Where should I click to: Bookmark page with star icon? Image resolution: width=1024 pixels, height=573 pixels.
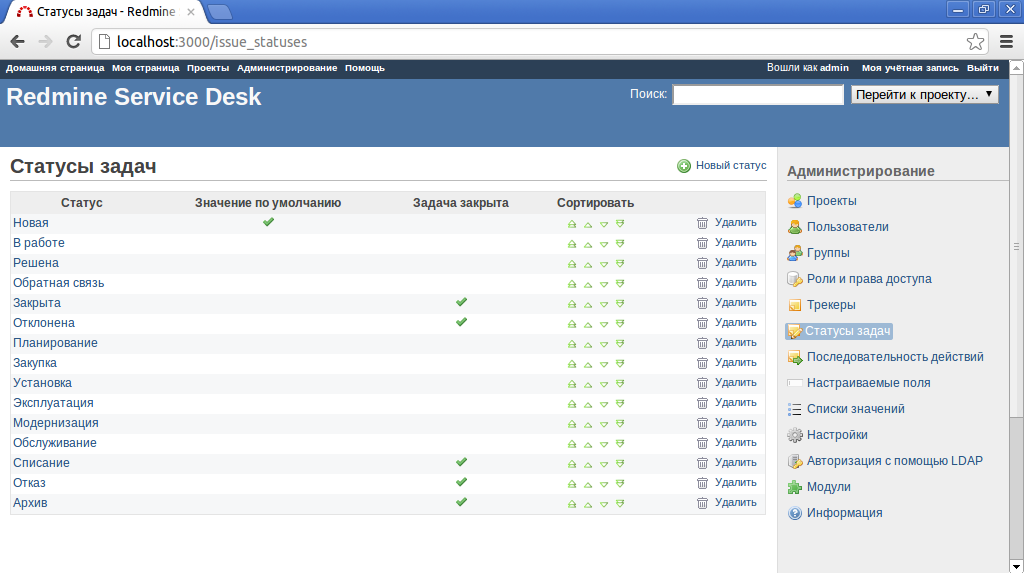point(975,42)
